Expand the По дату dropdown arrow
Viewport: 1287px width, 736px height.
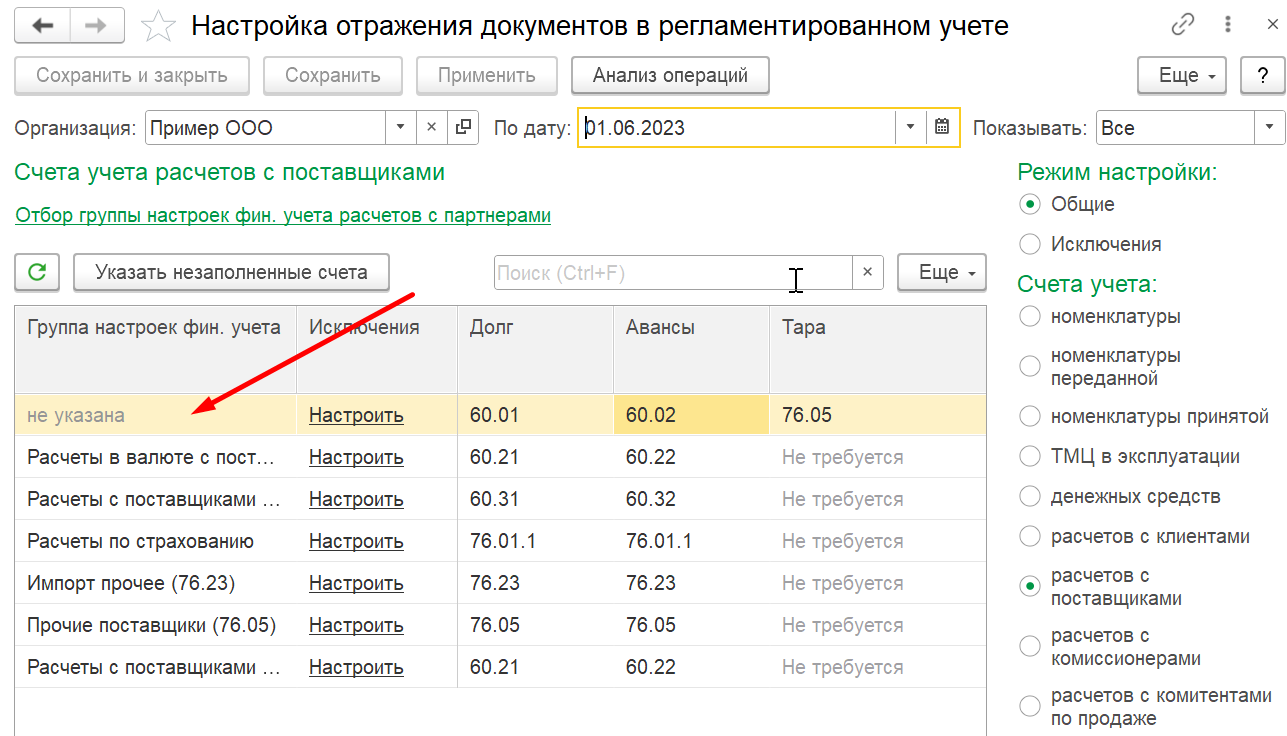click(911, 128)
